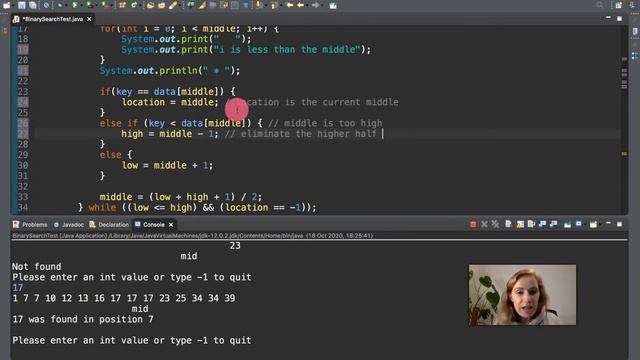640x360 pixels.
Task: Toggle Show Console on standard error
Action: pyautogui.click(x=553, y=224)
